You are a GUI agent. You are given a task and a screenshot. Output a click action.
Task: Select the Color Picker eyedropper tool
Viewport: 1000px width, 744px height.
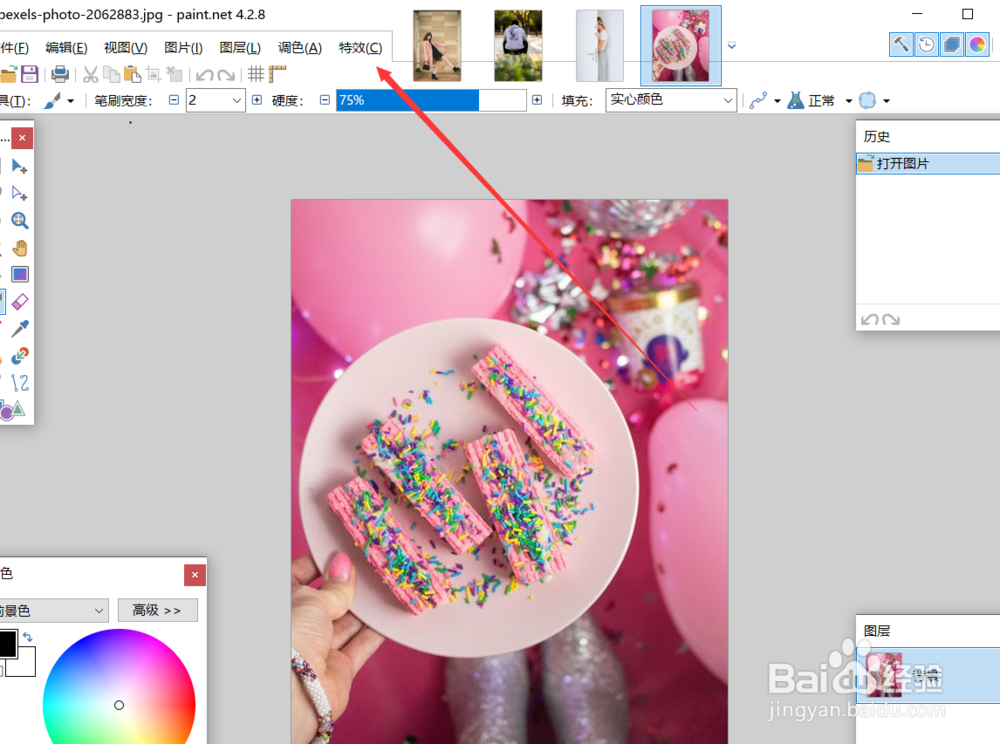[20, 328]
